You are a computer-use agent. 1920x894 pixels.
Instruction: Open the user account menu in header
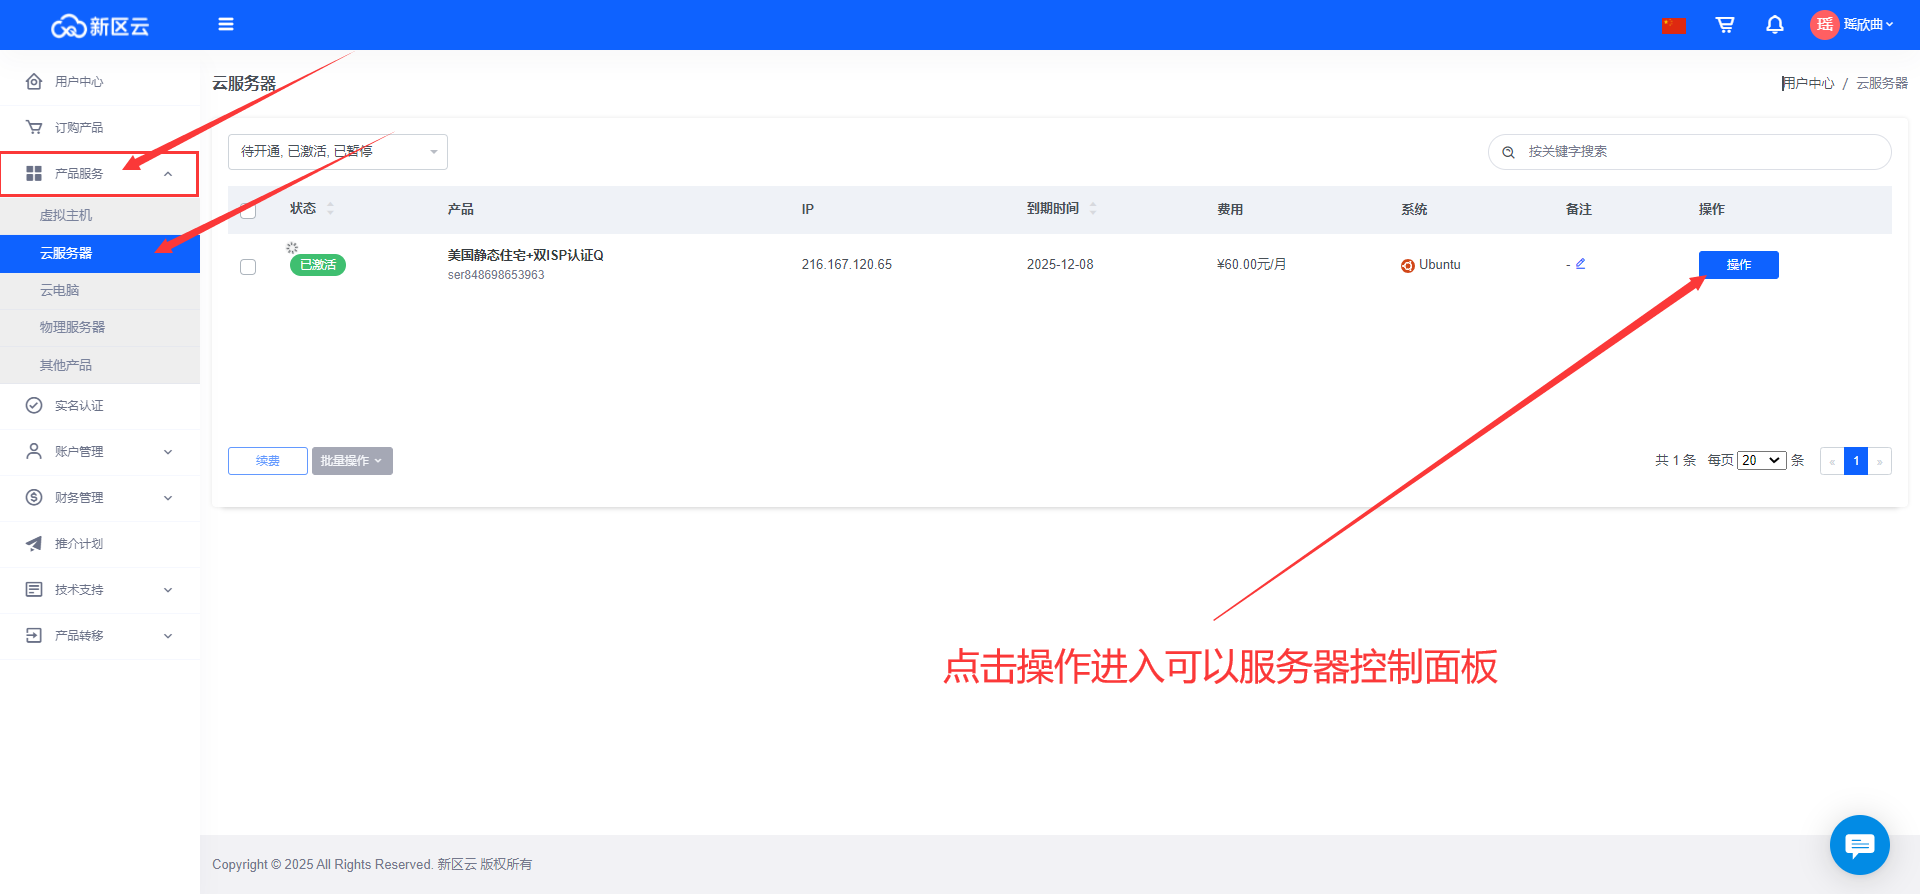pyautogui.click(x=1852, y=25)
